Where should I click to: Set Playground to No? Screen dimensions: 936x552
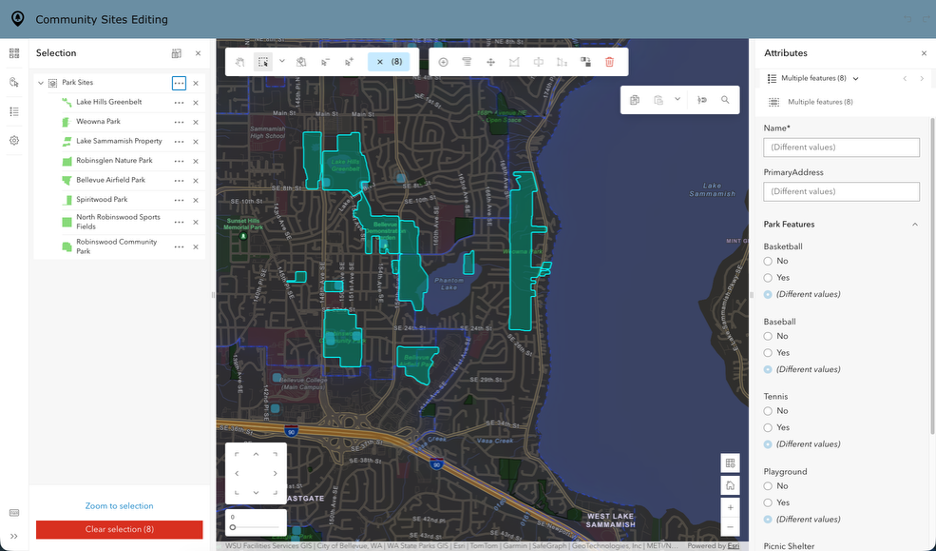pos(768,486)
